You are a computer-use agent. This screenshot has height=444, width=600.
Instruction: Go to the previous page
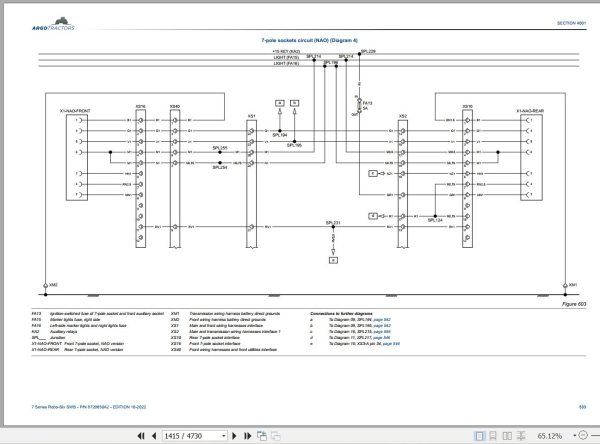coord(154,436)
